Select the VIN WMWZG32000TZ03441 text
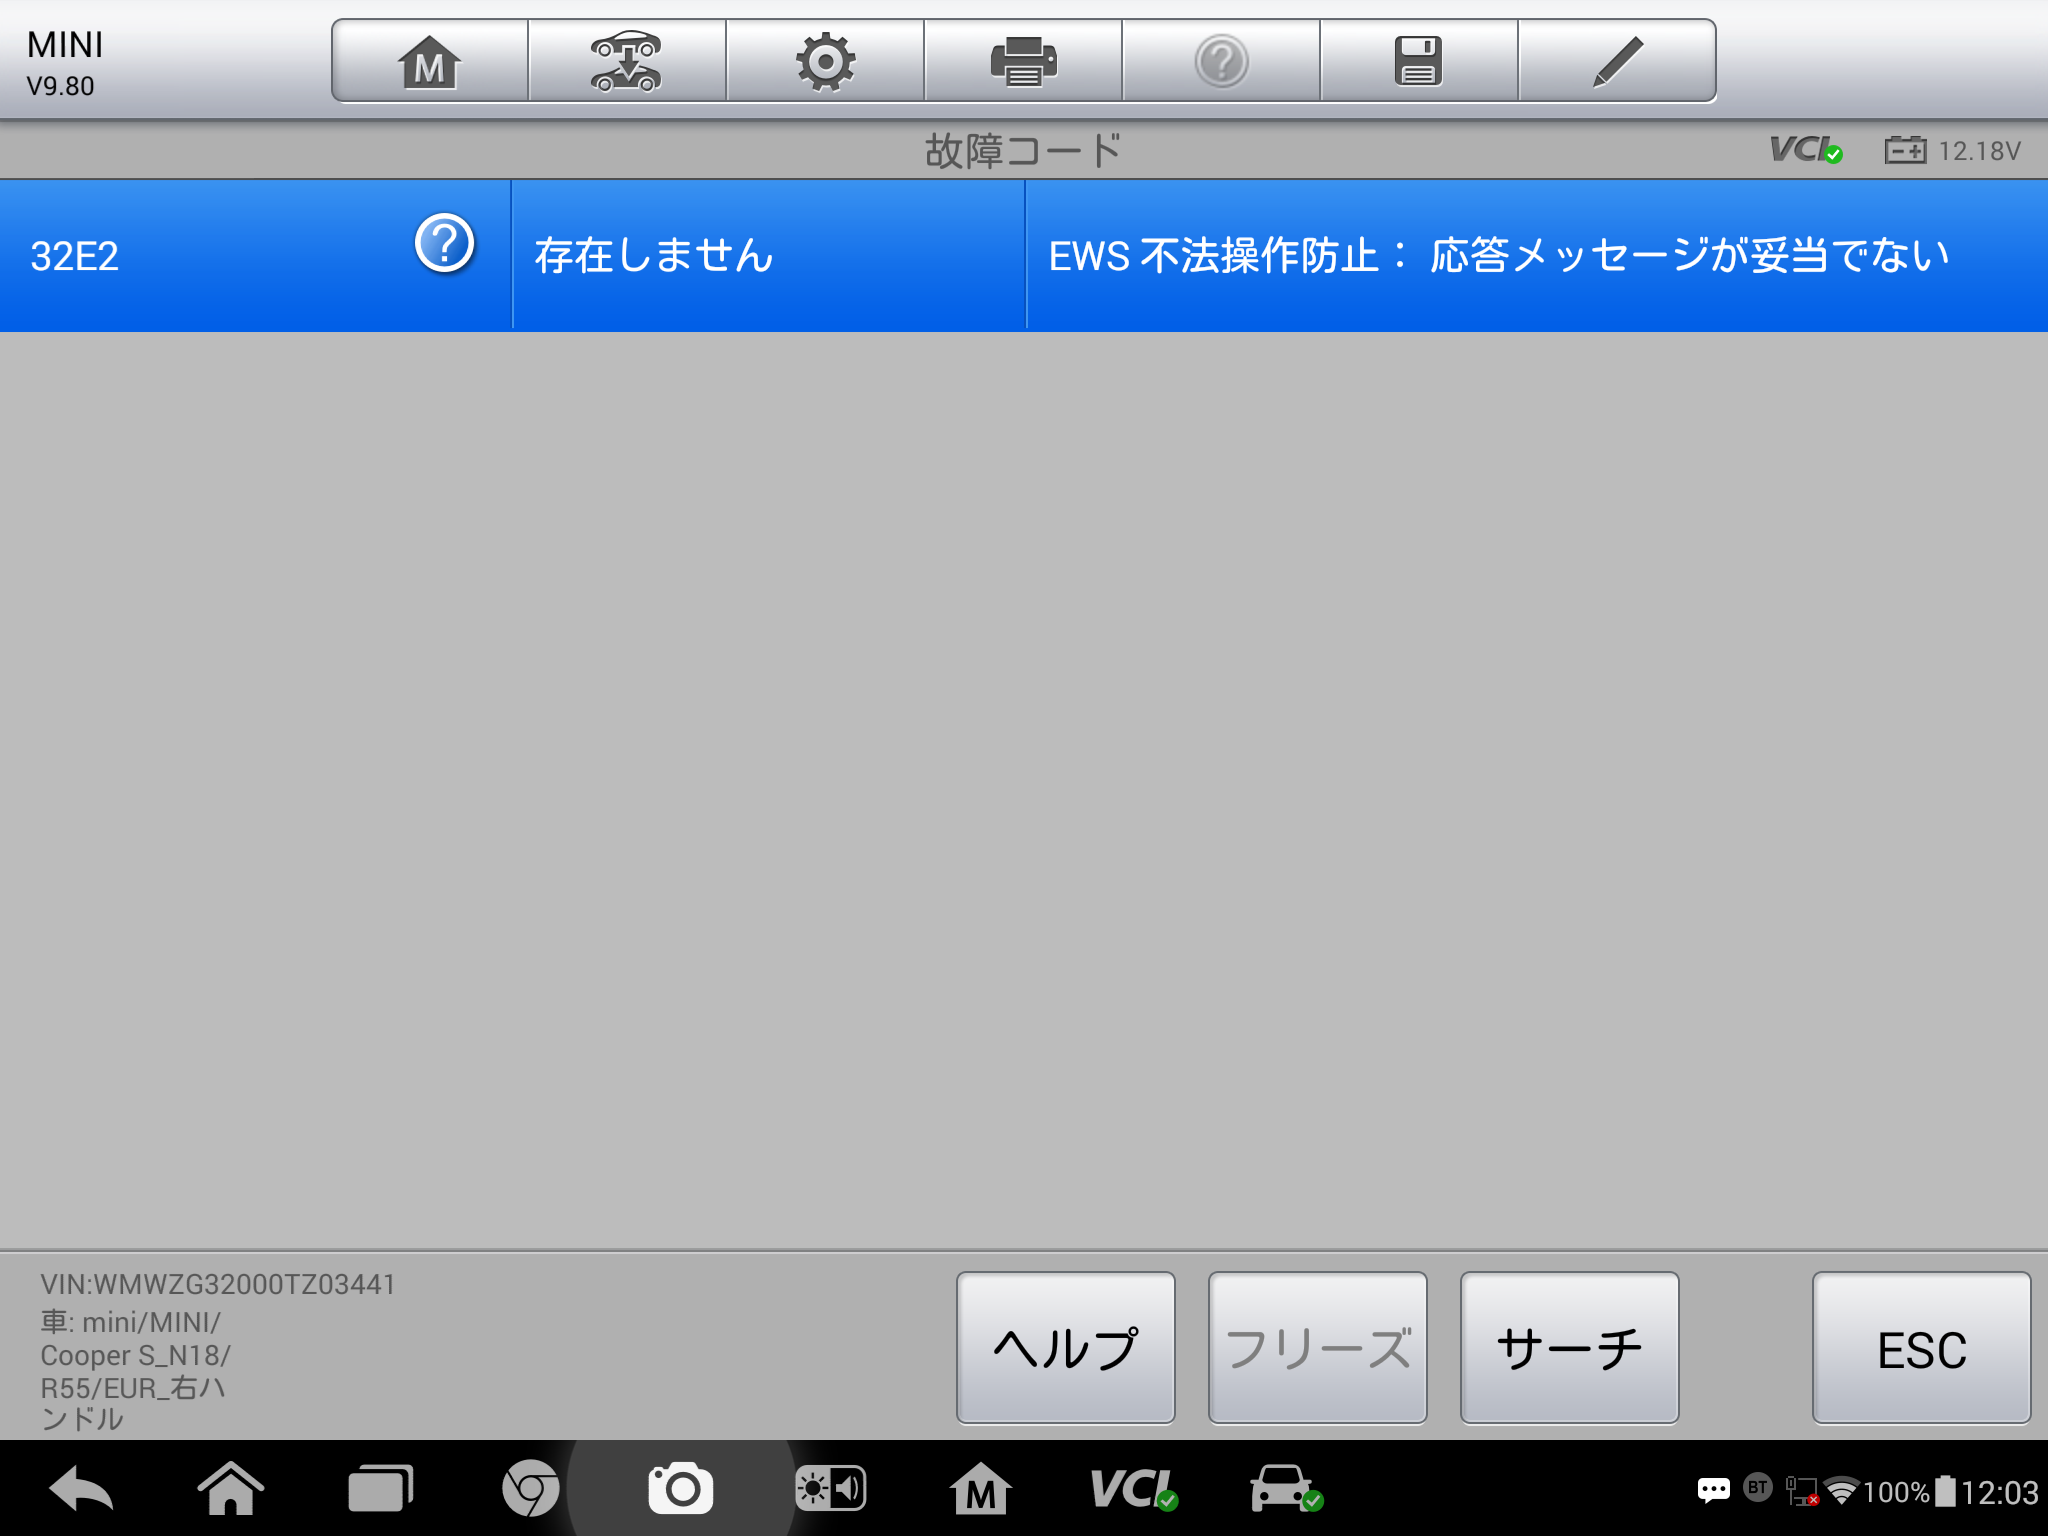This screenshot has height=1536, width=2048. tap(218, 1284)
